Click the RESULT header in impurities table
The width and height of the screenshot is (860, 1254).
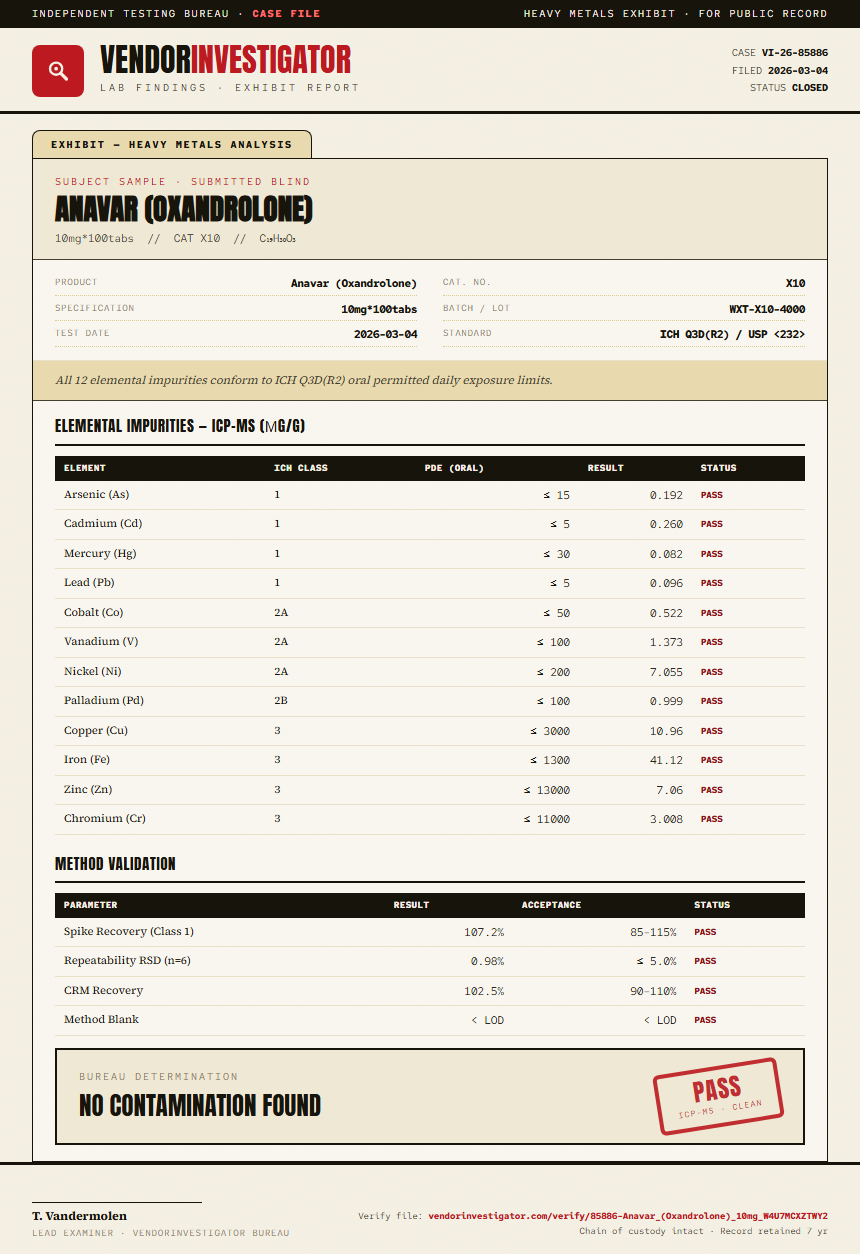click(606, 468)
